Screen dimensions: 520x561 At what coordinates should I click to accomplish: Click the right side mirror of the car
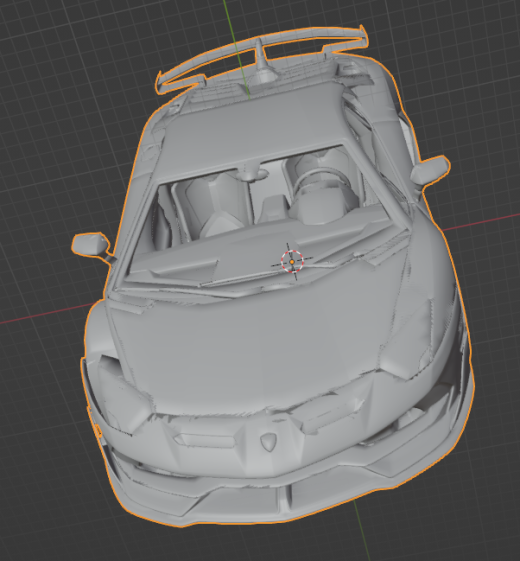point(429,170)
